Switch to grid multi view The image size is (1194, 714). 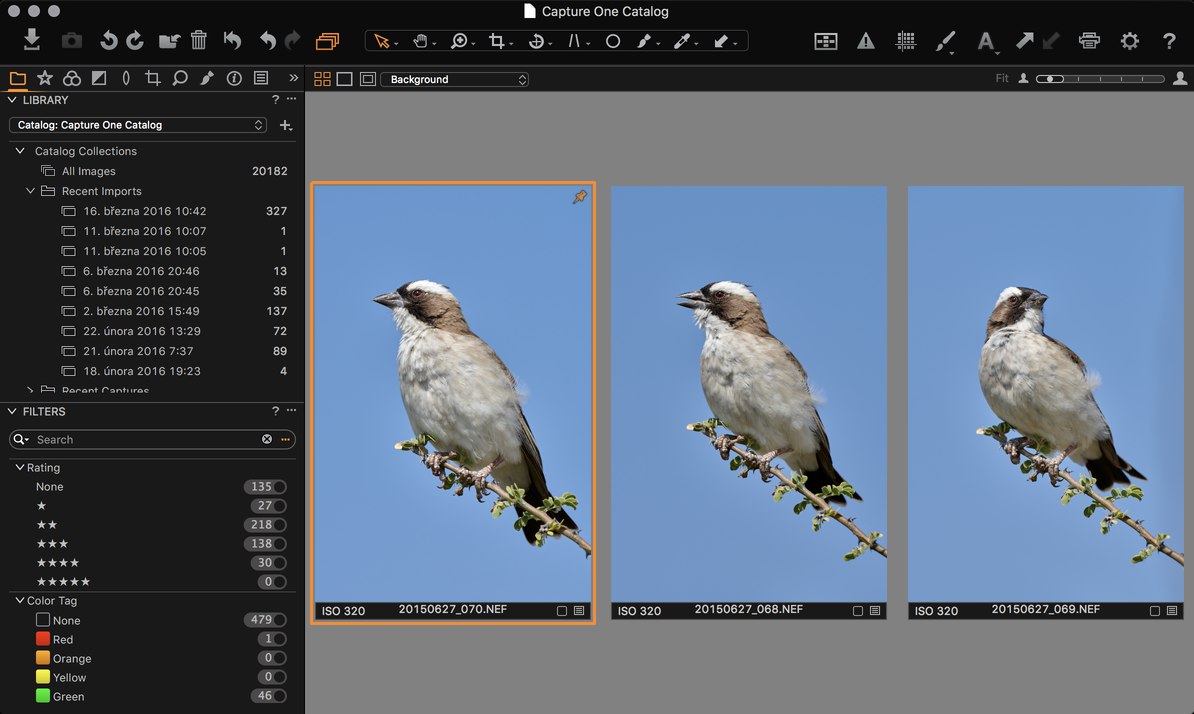322,79
